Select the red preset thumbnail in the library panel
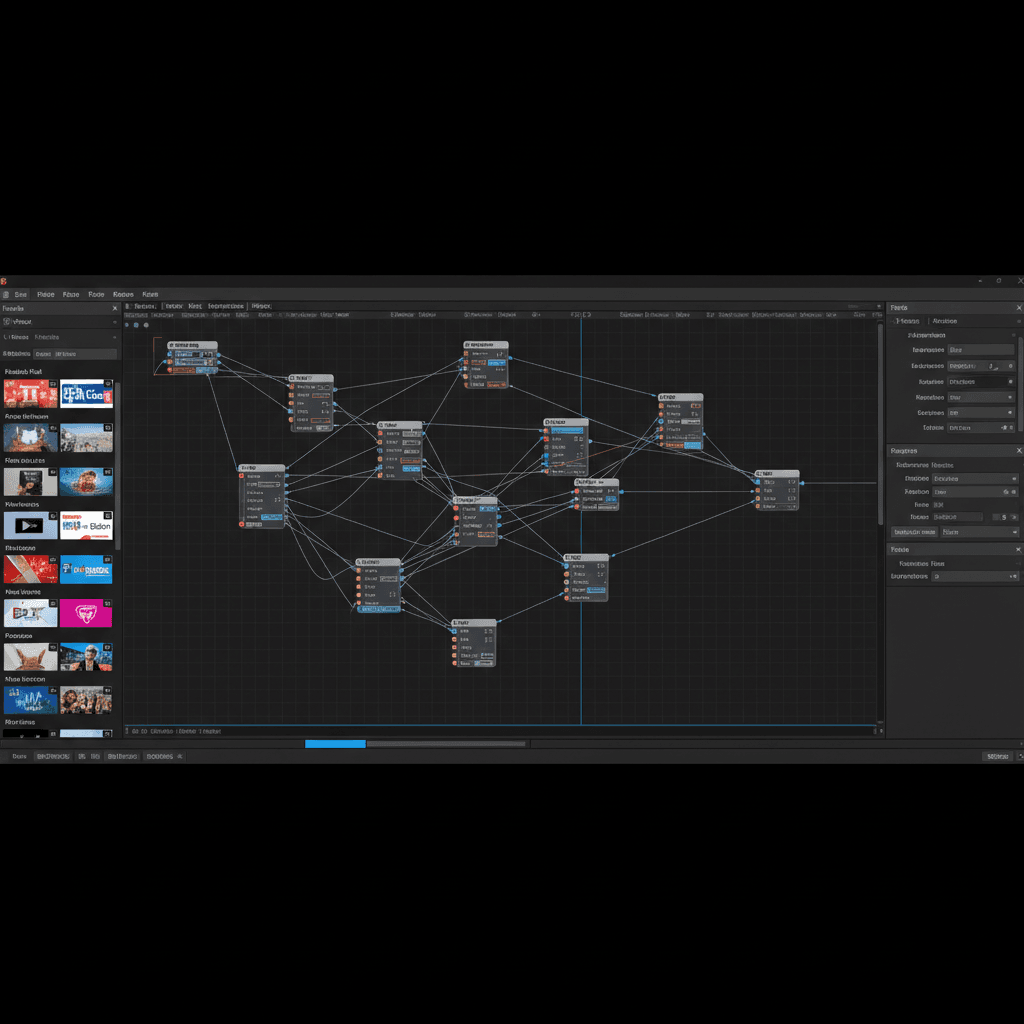 [x=30, y=393]
